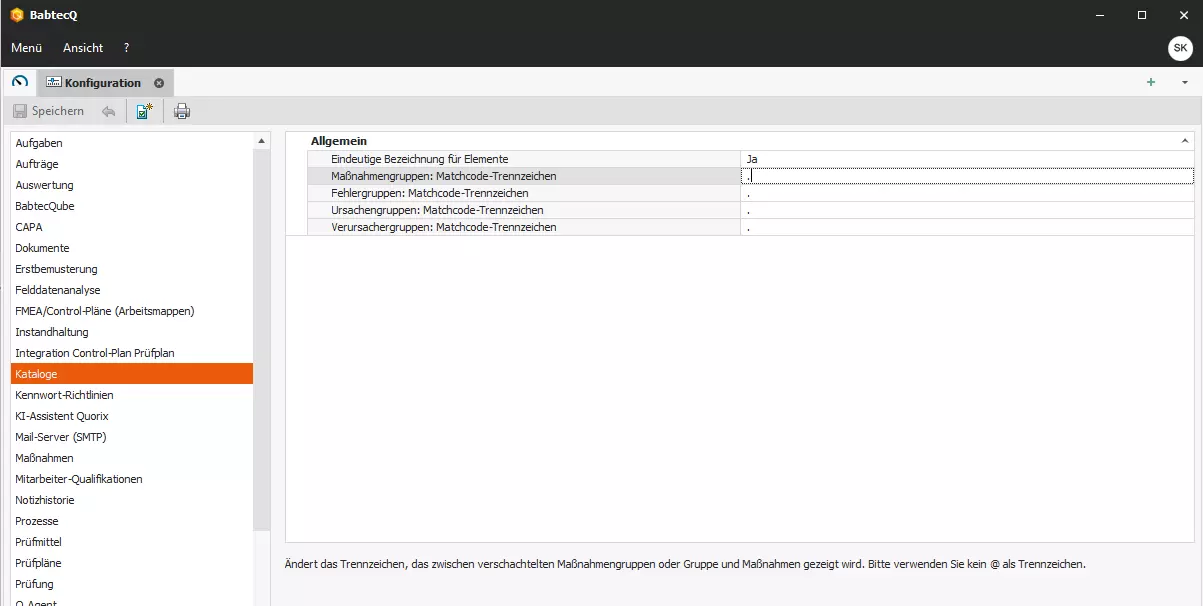Select Mitarbeiter-Qualifikationen in the list

click(132, 479)
